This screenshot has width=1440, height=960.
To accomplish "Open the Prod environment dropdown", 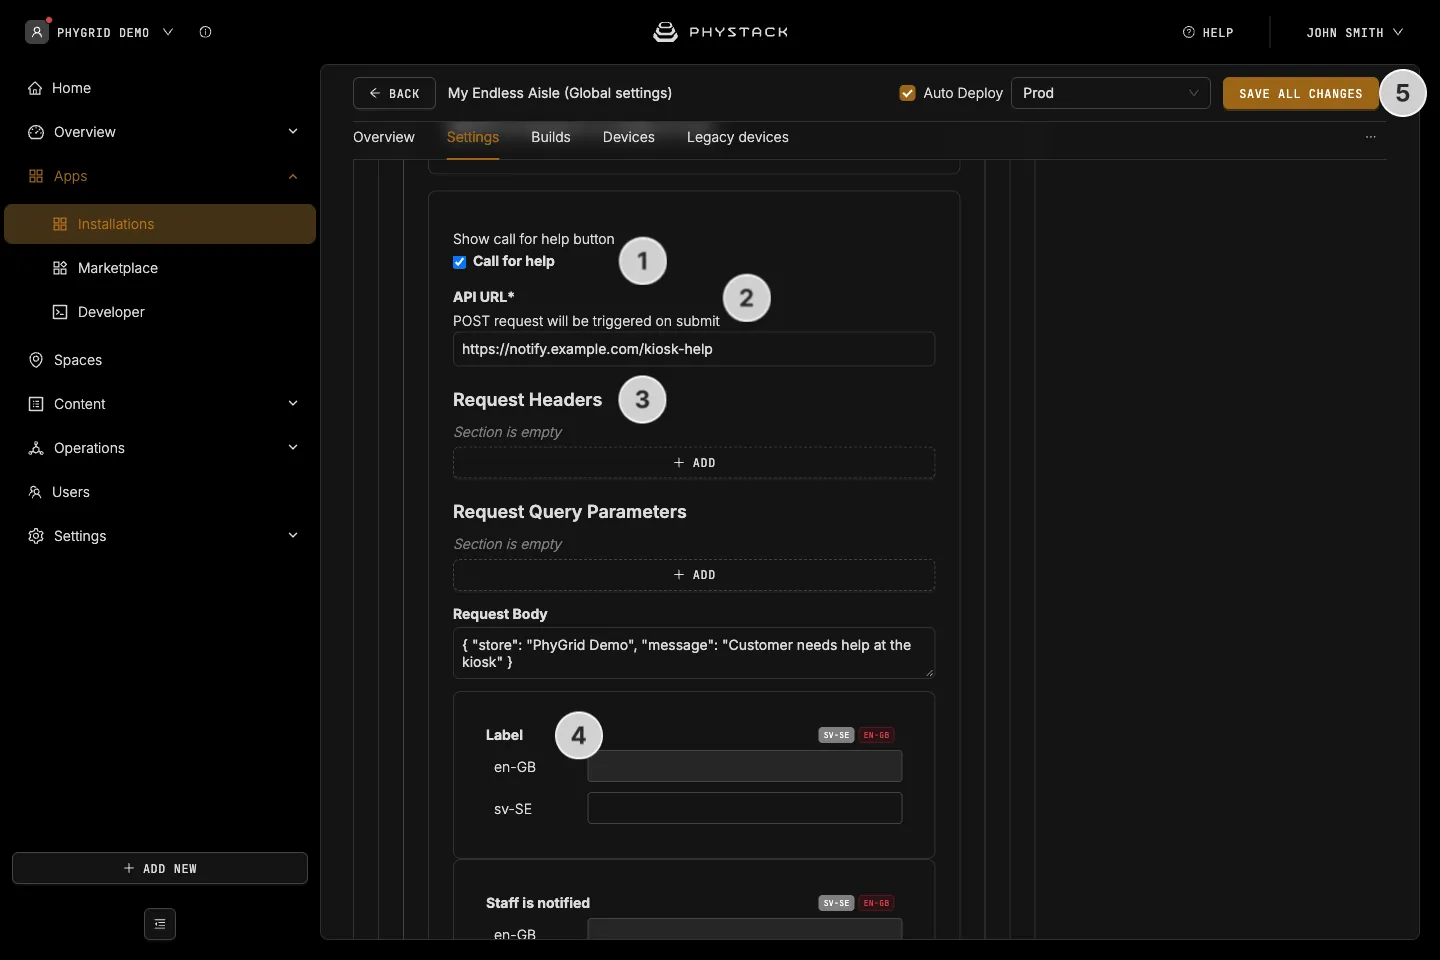I will point(1111,93).
